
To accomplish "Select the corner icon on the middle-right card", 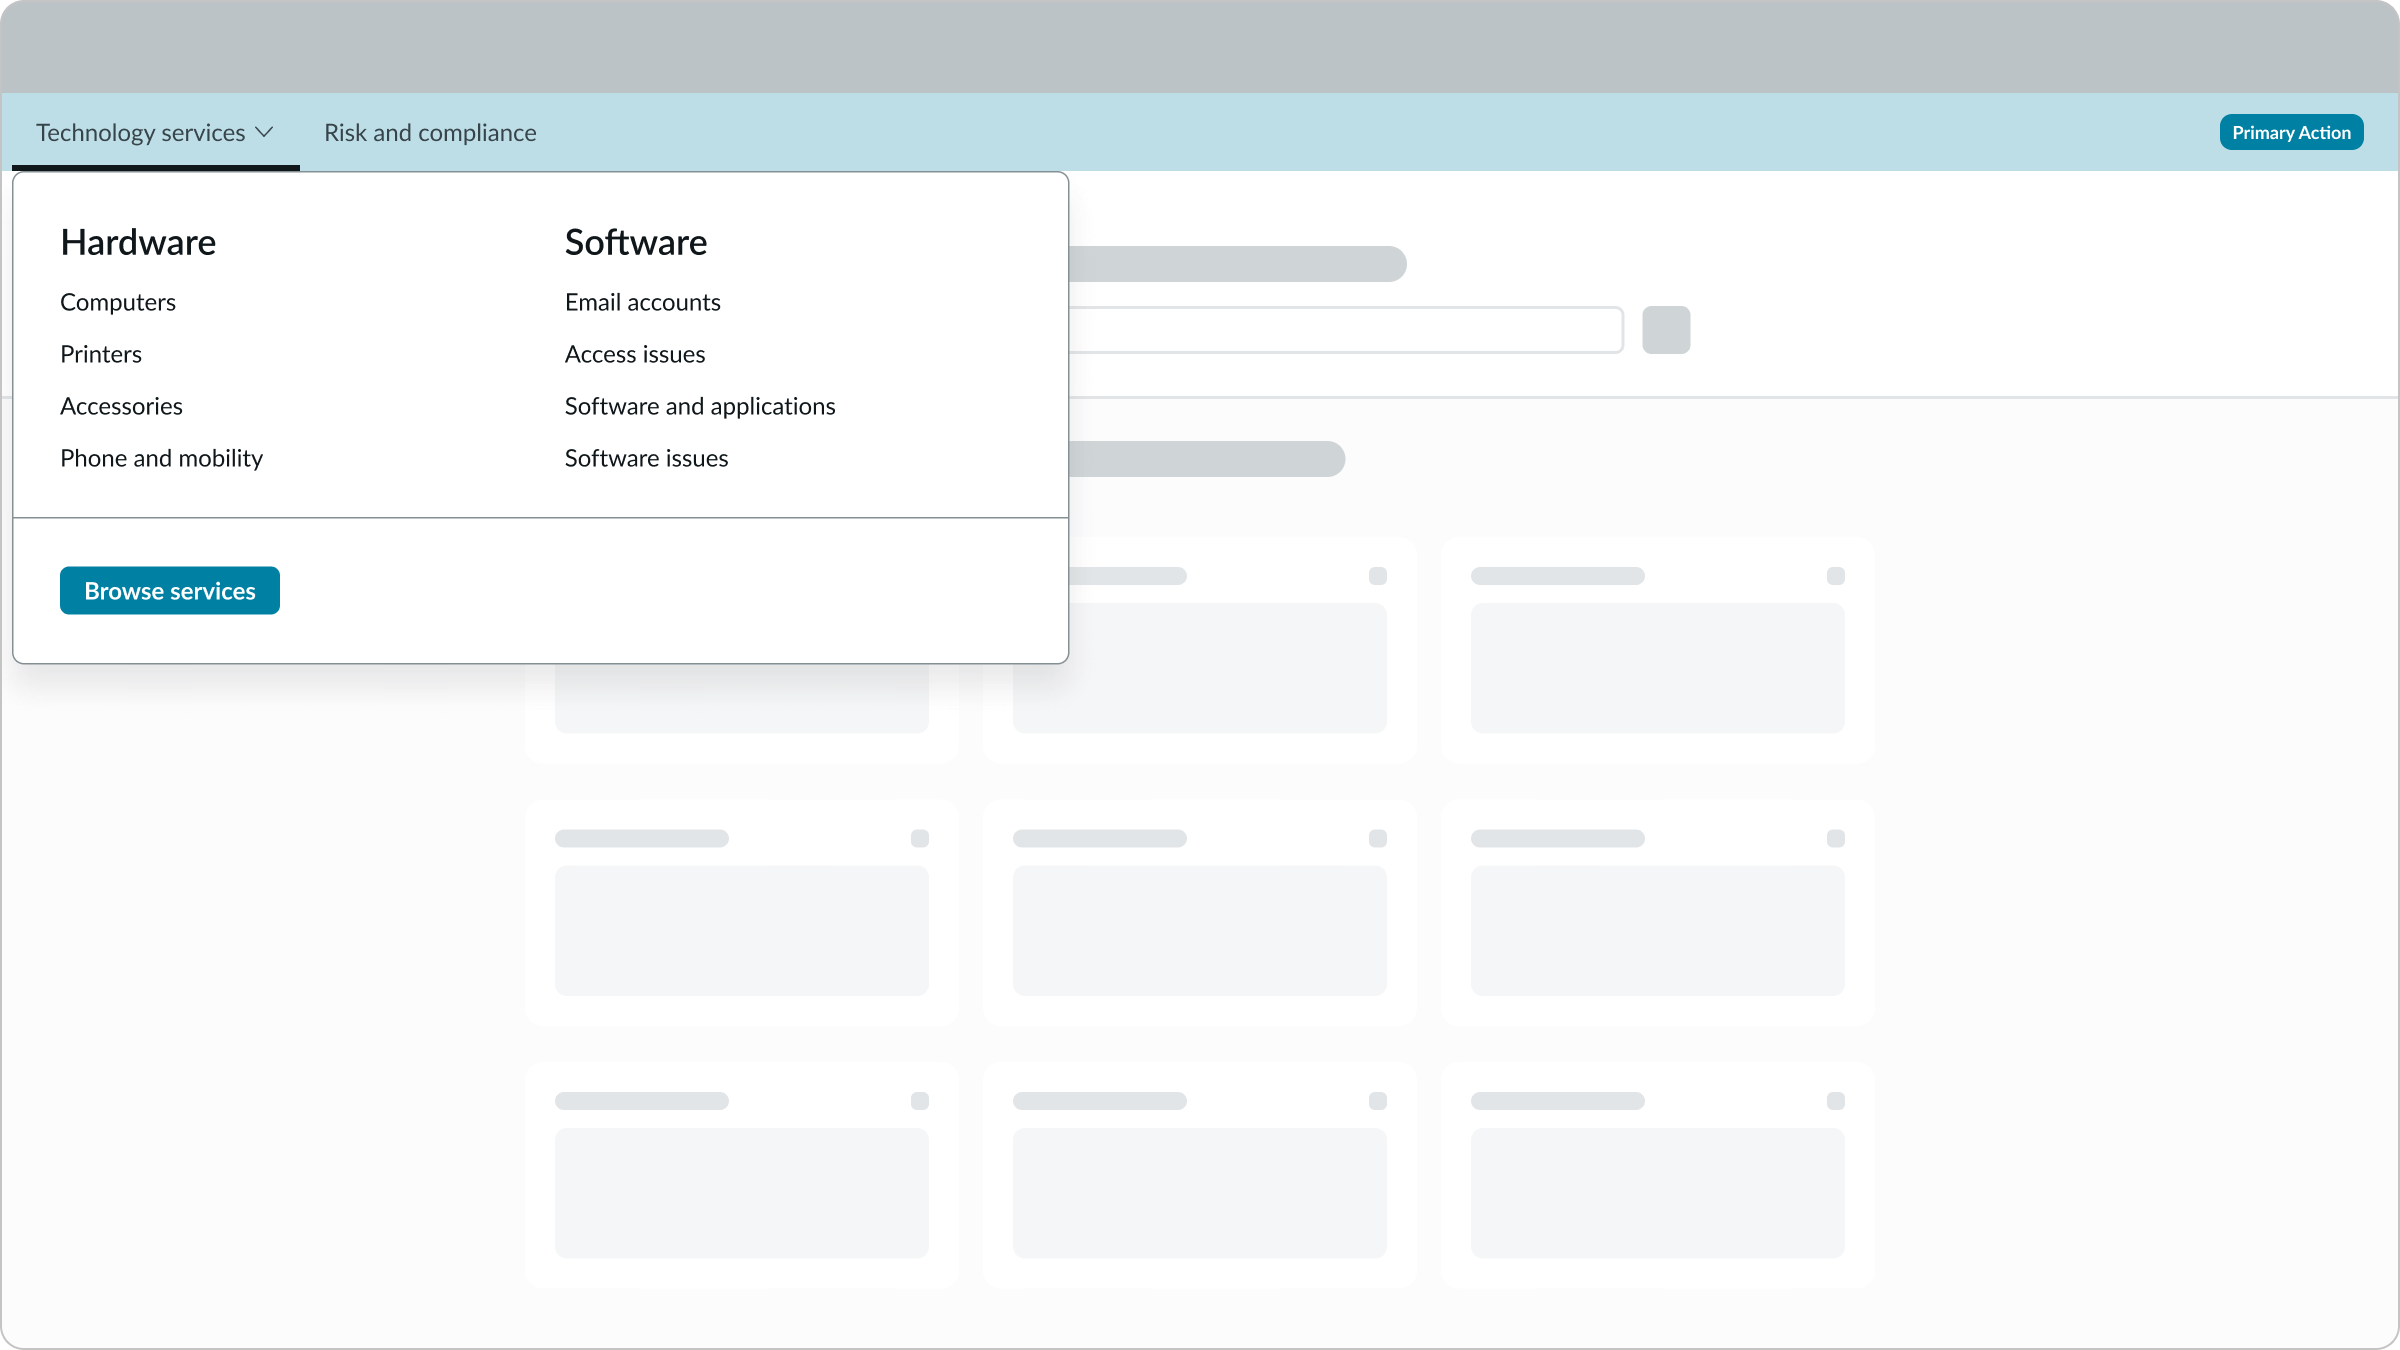I will pos(1836,838).
